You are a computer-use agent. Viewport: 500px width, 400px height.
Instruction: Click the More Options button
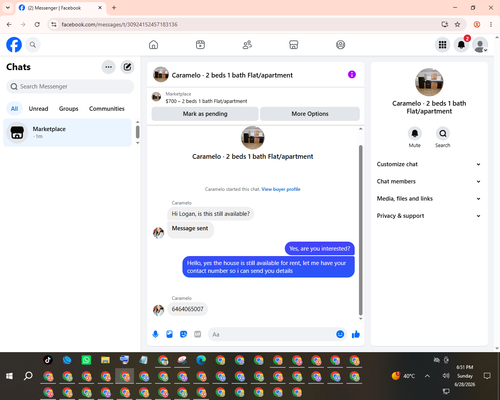[310, 114]
